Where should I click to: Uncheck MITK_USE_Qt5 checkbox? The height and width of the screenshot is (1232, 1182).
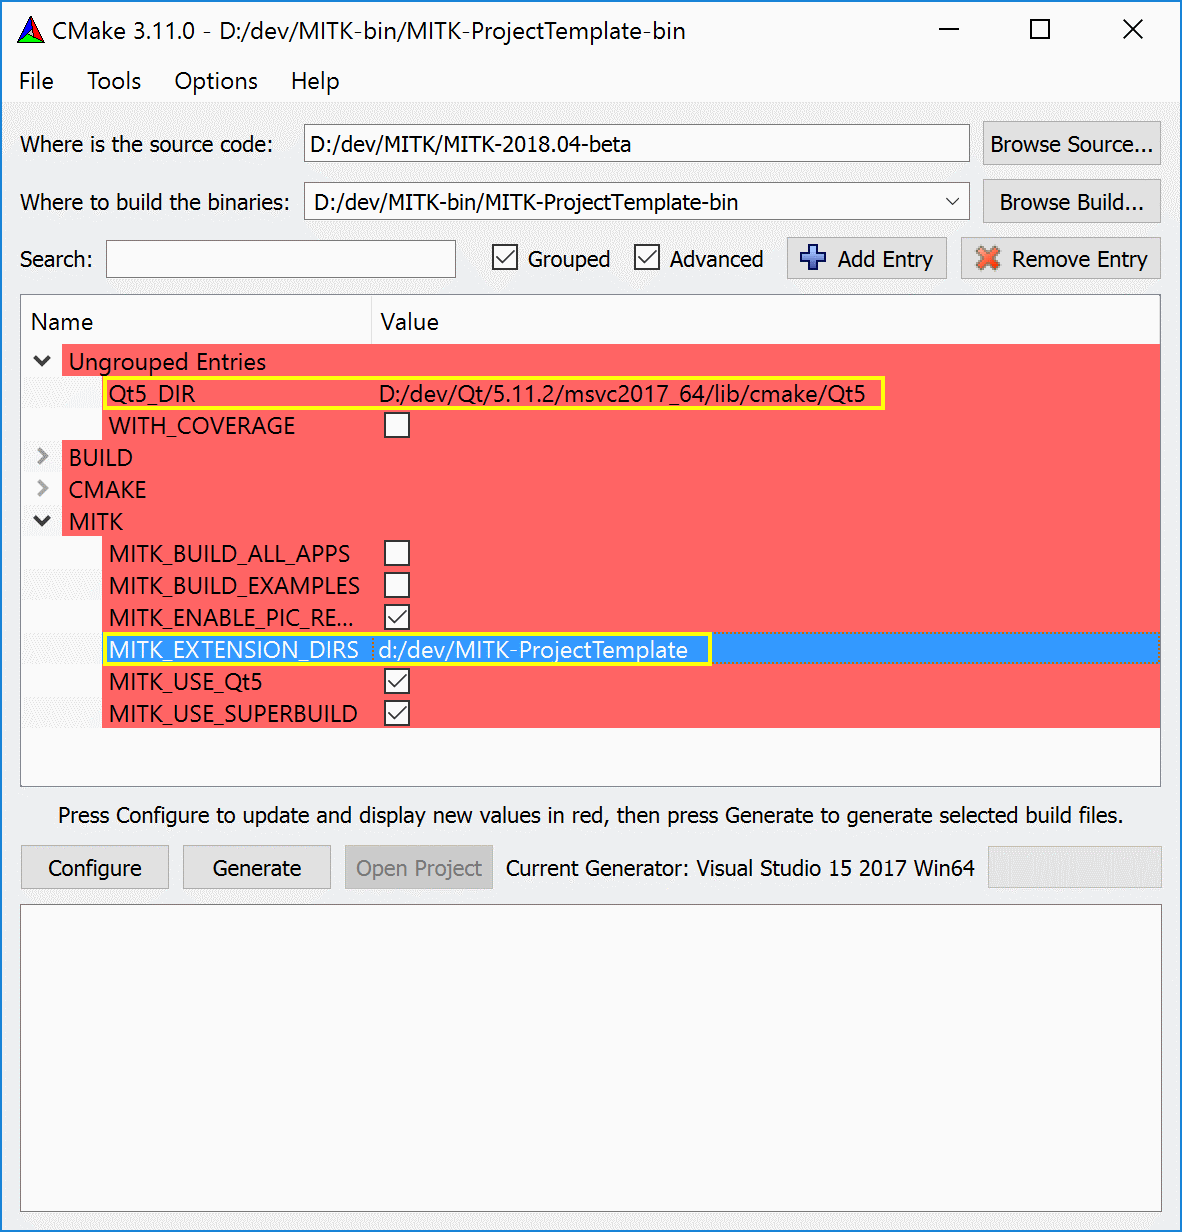point(397,682)
